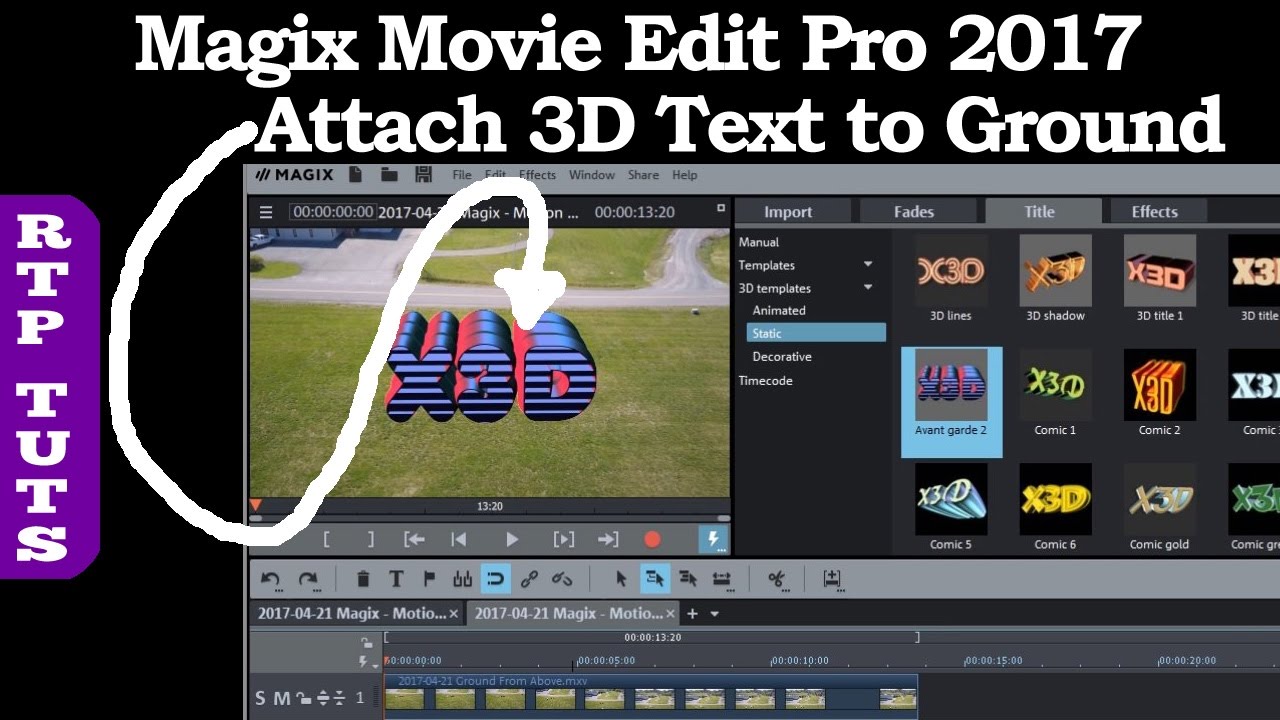The width and height of the screenshot is (1280, 720).
Task: Select the single object mouse mode arrow
Action: pos(621,578)
